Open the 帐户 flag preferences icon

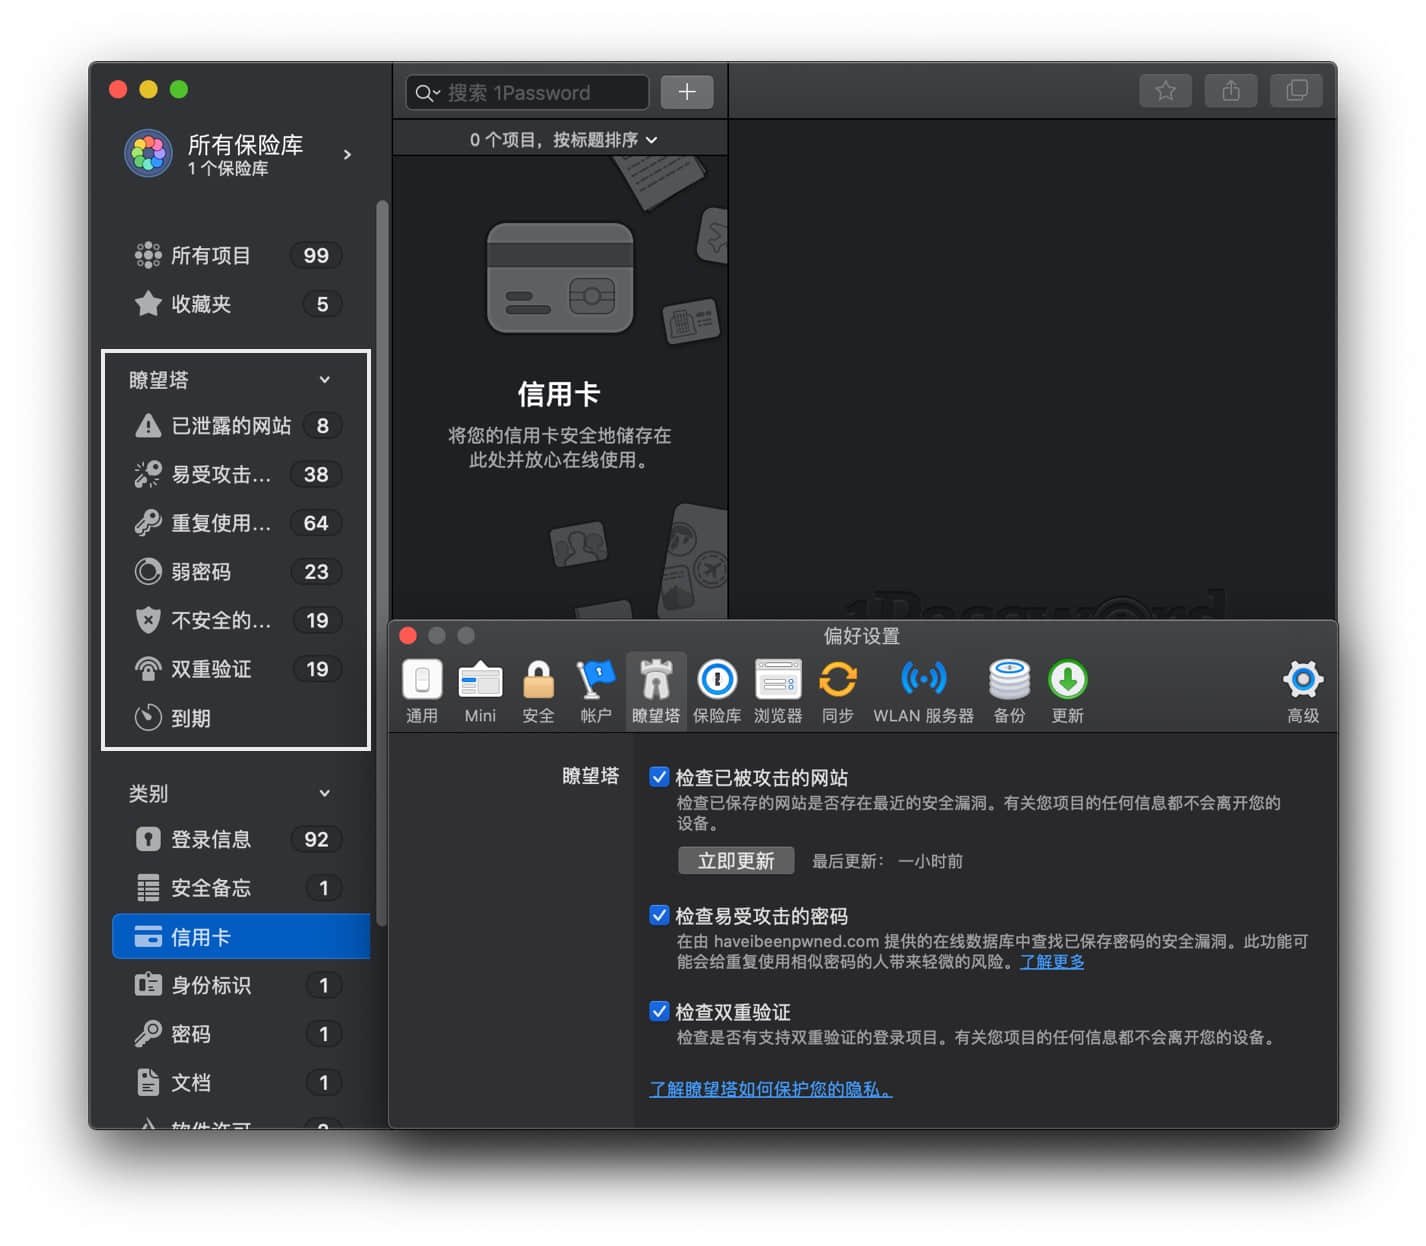pos(596,690)
